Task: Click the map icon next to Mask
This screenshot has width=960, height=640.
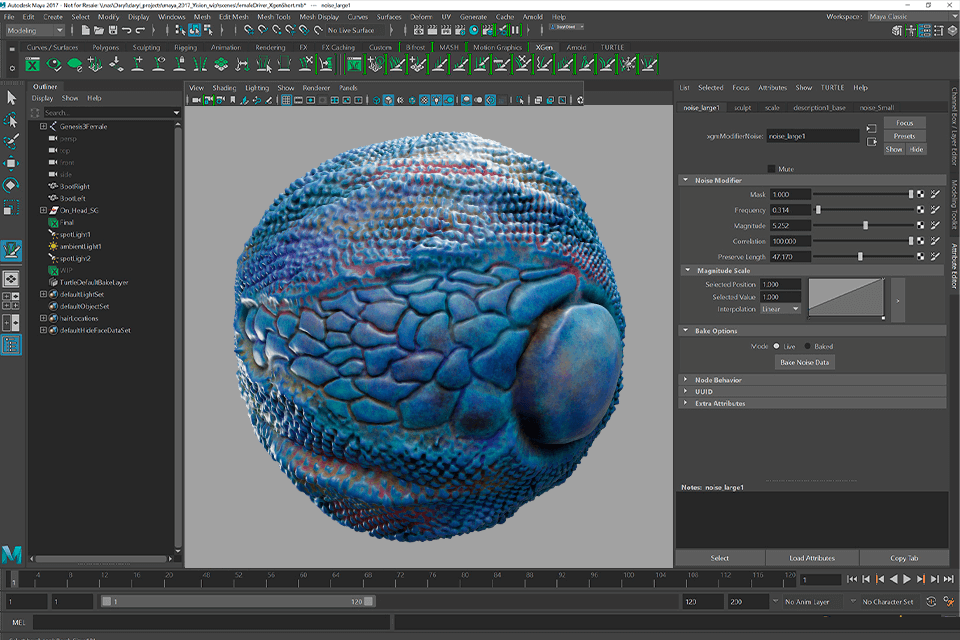Action: point(921,194)
